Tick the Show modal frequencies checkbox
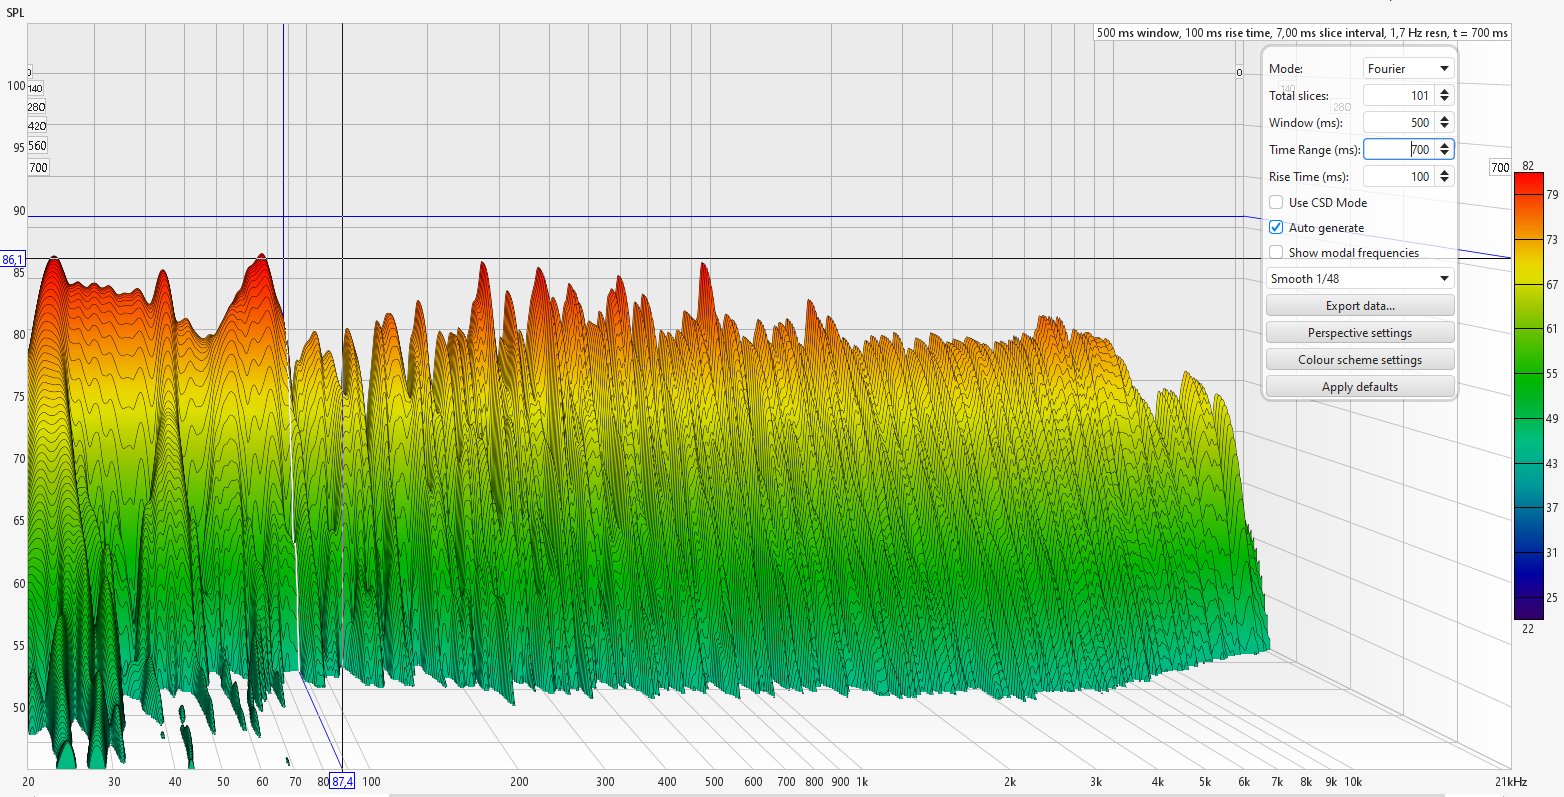 click(x=1276, y=253)
